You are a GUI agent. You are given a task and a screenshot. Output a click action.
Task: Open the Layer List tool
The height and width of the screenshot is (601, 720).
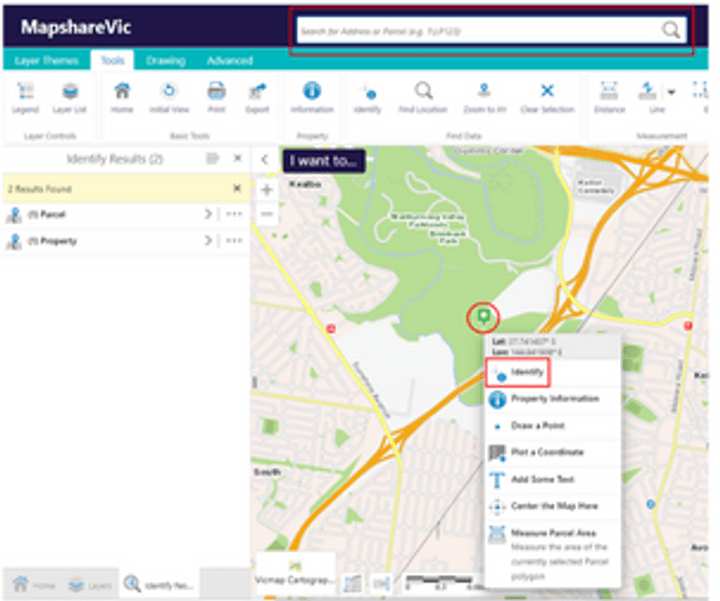(69, 97)
